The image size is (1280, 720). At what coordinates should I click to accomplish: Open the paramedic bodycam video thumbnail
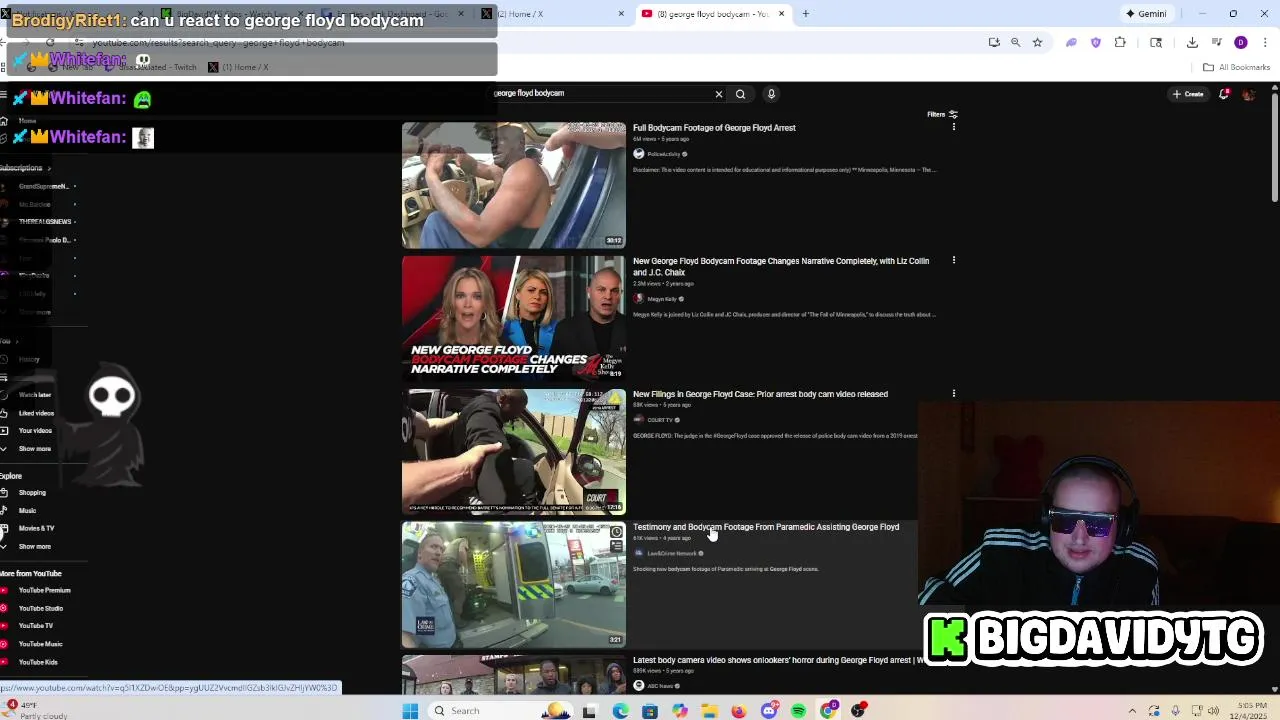point(514,584)
